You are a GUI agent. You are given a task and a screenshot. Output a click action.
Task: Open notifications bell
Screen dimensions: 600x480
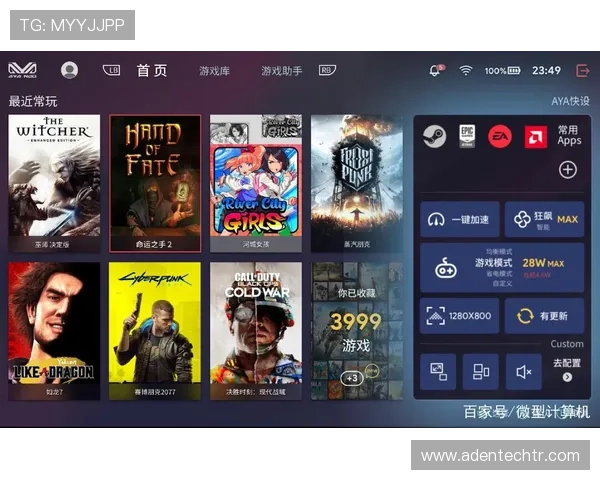tap(435, 70)
